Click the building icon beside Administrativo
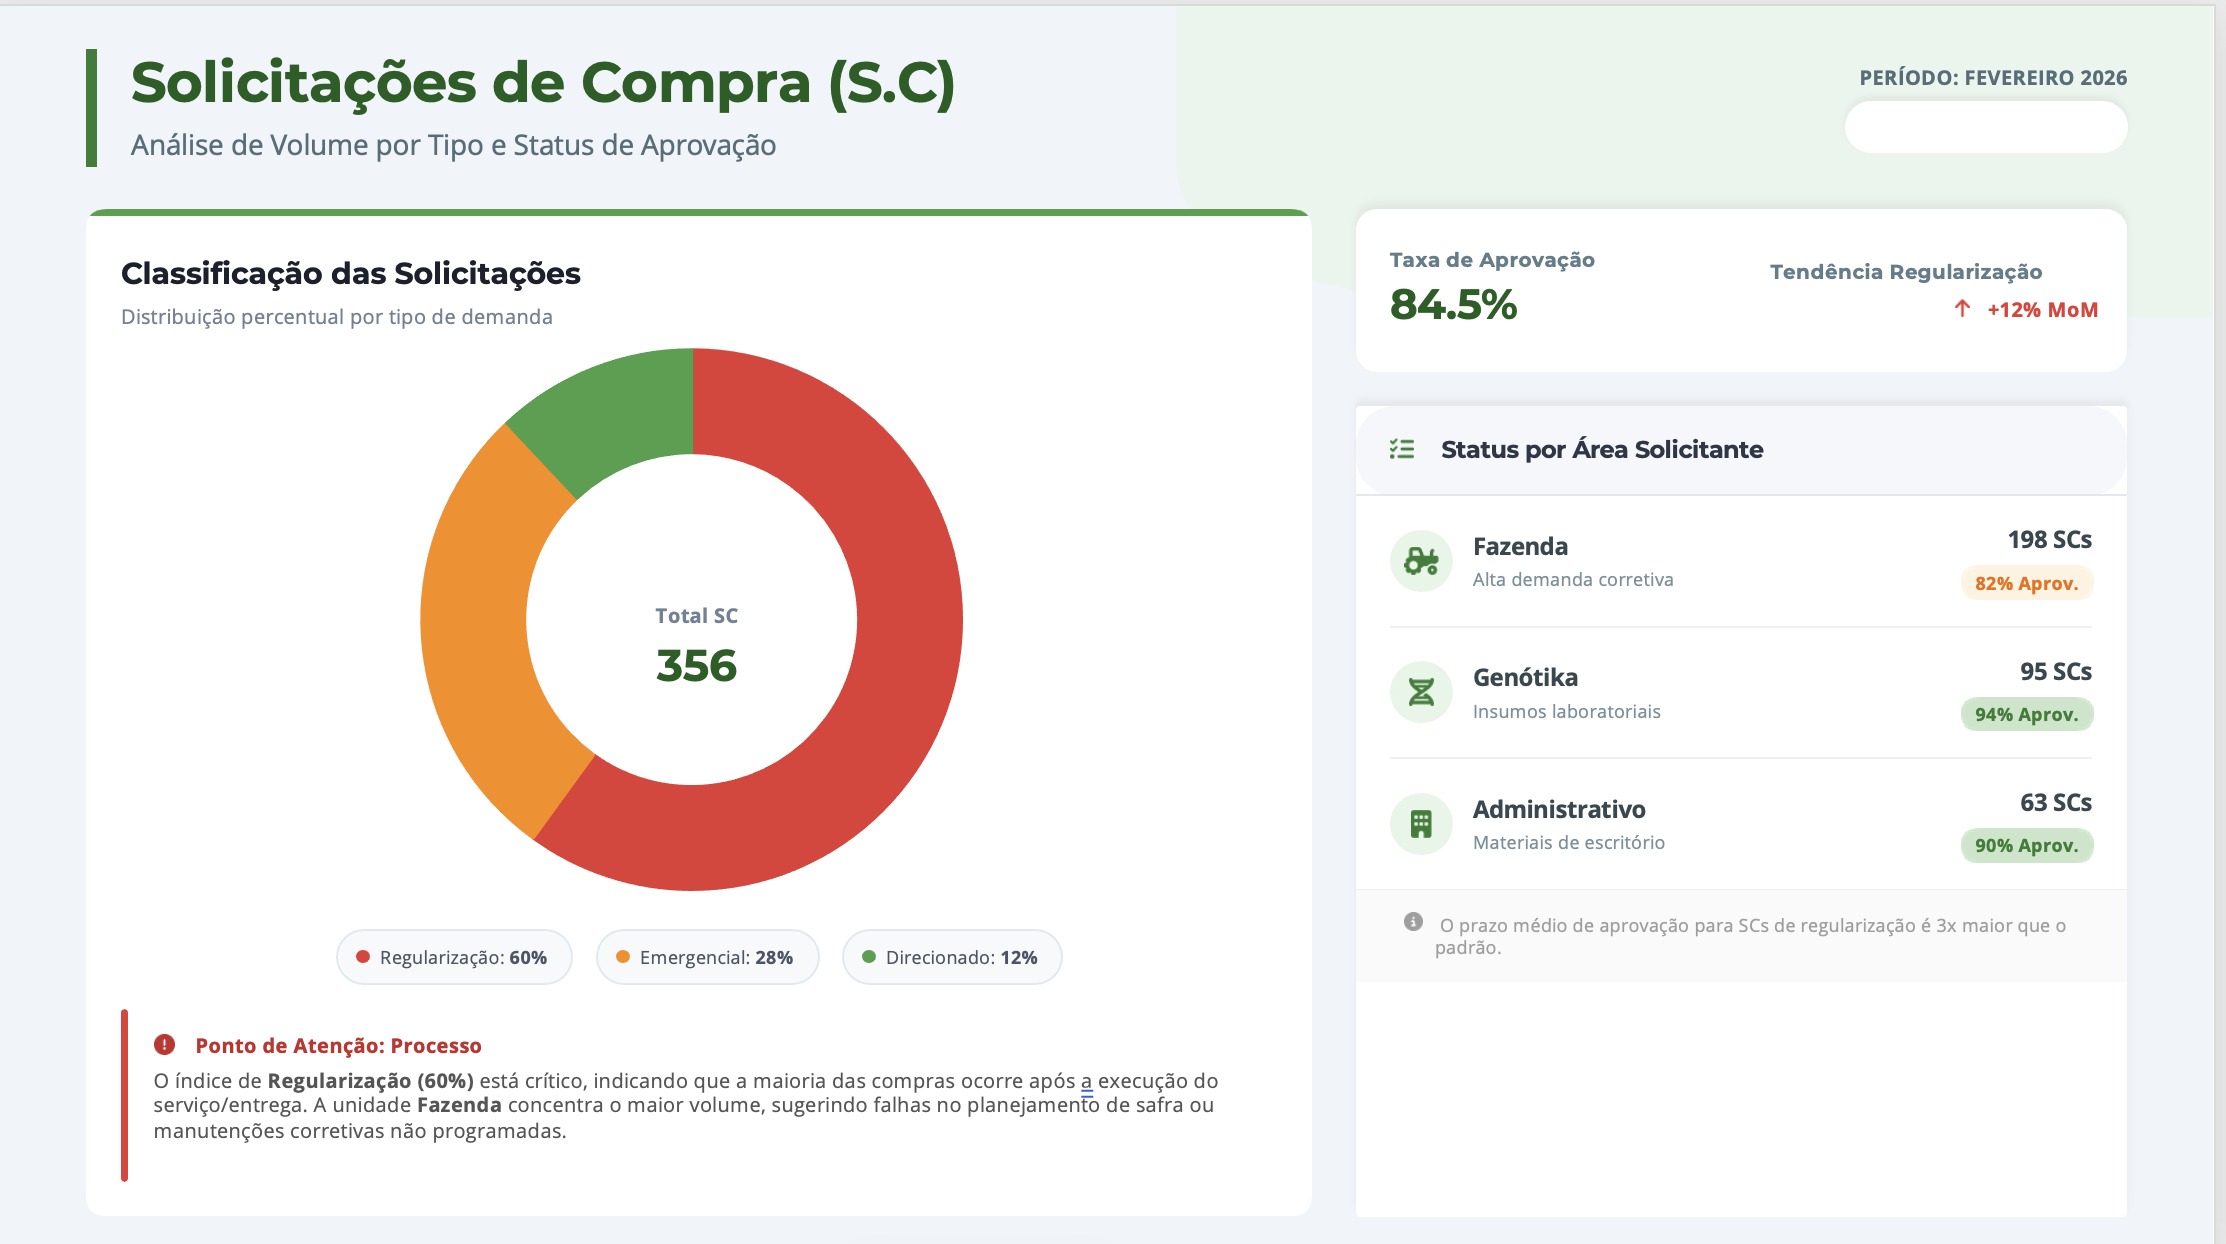Image resolution: width=2226 pixels, height=1244 pixels. (1421, 824)
